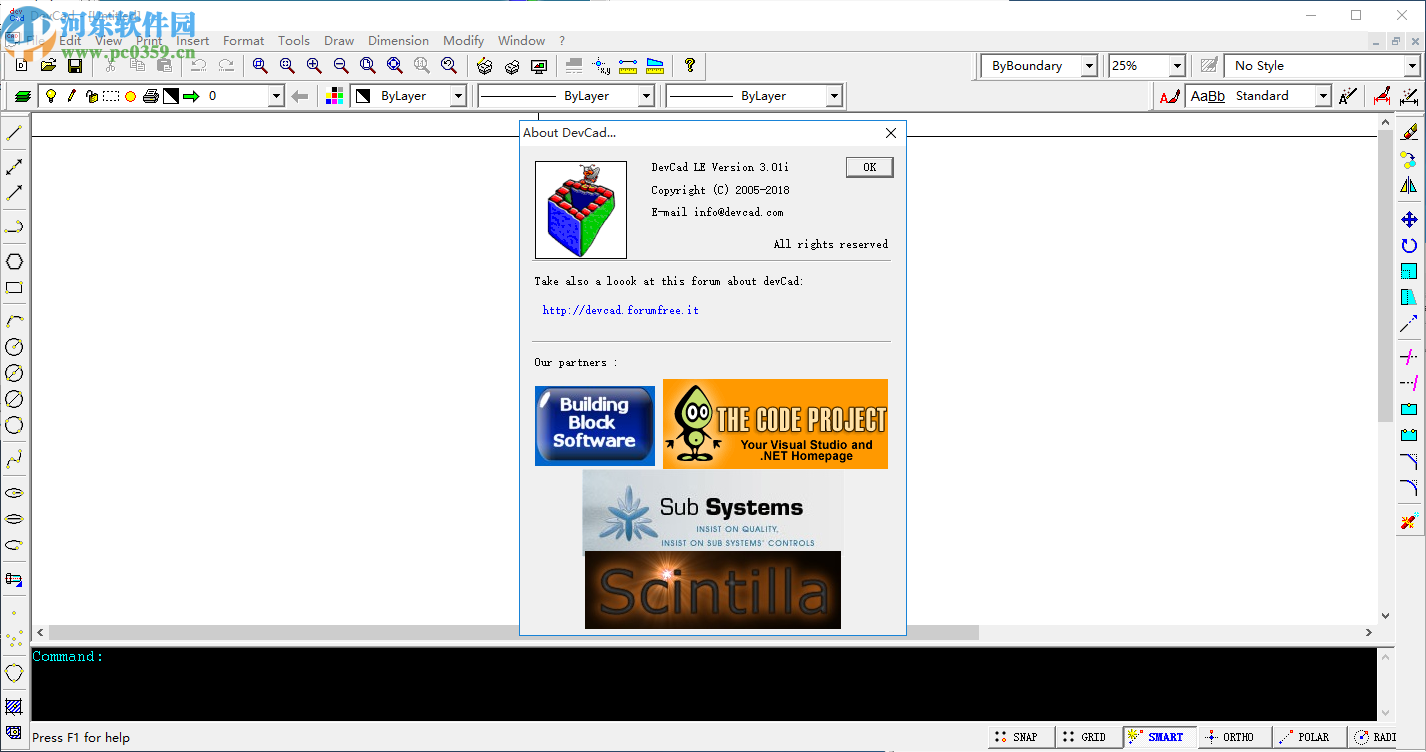Toggle SNAP mode in status bar
This screenshot has height=752, width=1426.
tap(1020, 737)
